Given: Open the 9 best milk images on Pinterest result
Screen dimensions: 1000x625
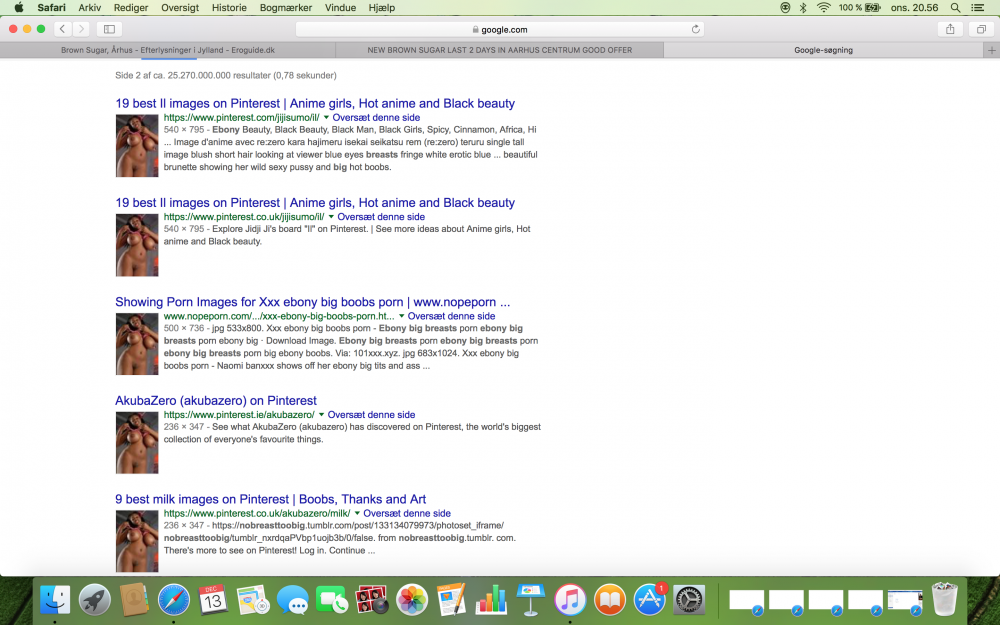Looking at the screenshot, I should (x=270, y=499).
